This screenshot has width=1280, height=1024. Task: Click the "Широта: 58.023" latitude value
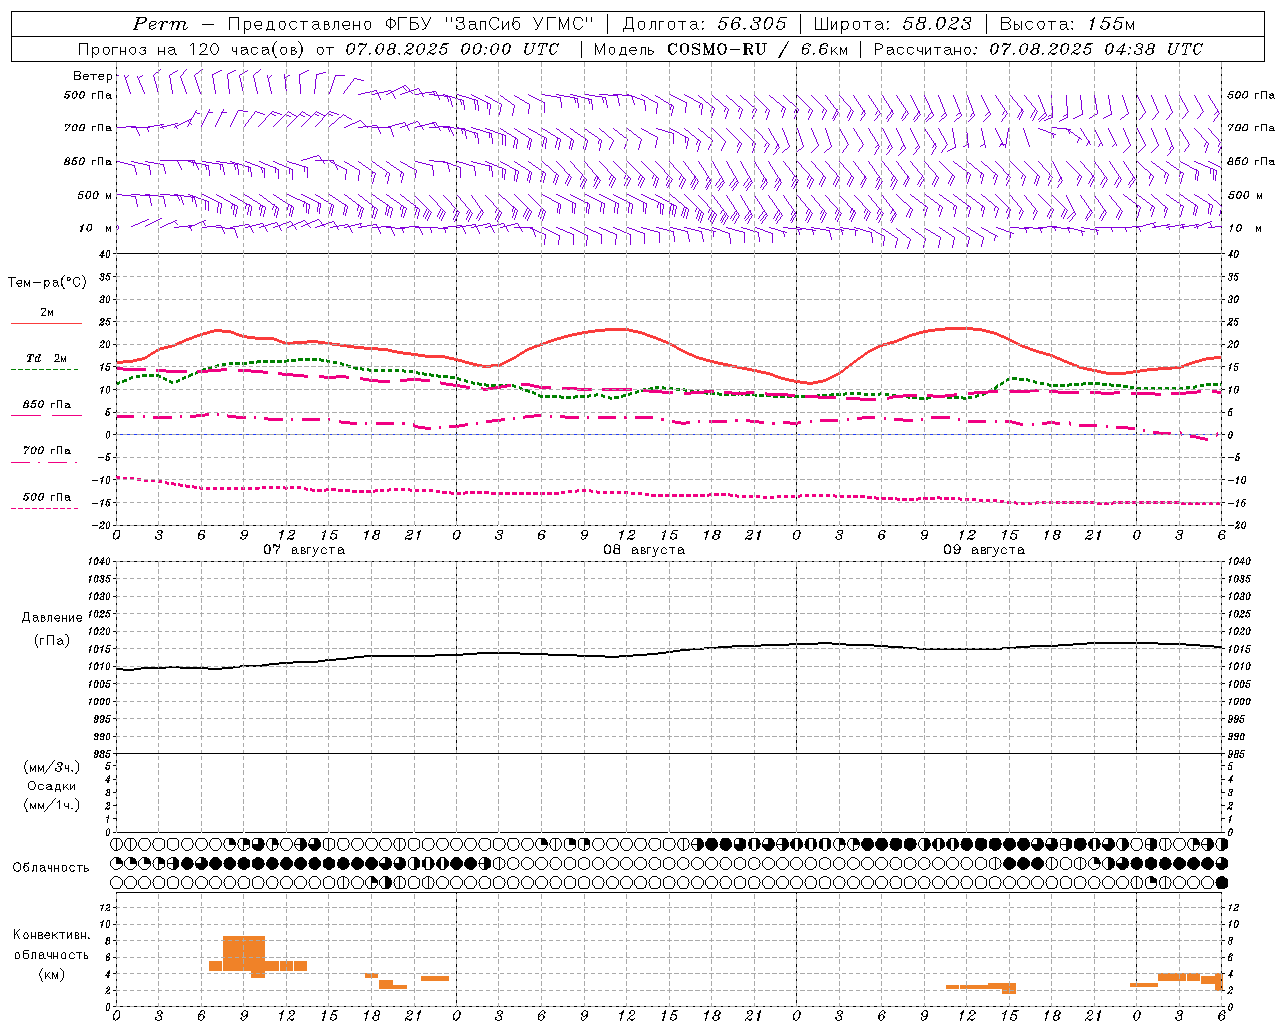(892, 24)
